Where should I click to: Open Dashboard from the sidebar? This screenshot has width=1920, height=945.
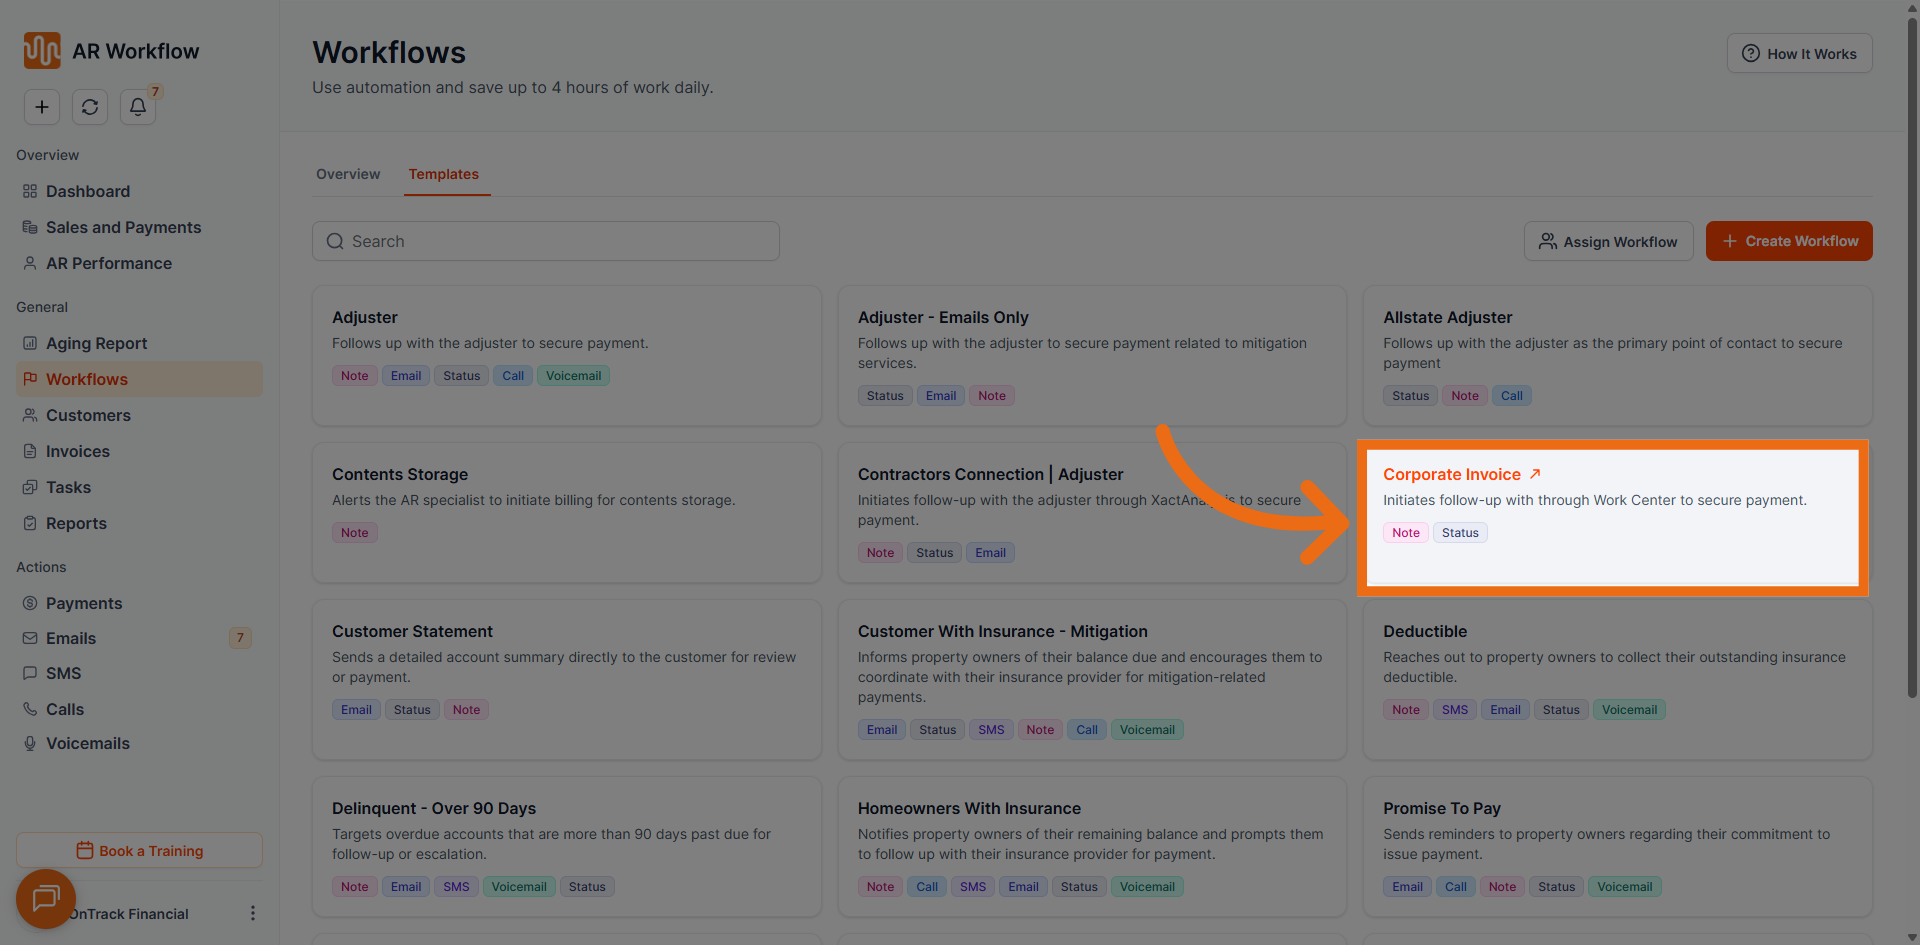coord(88,191)
